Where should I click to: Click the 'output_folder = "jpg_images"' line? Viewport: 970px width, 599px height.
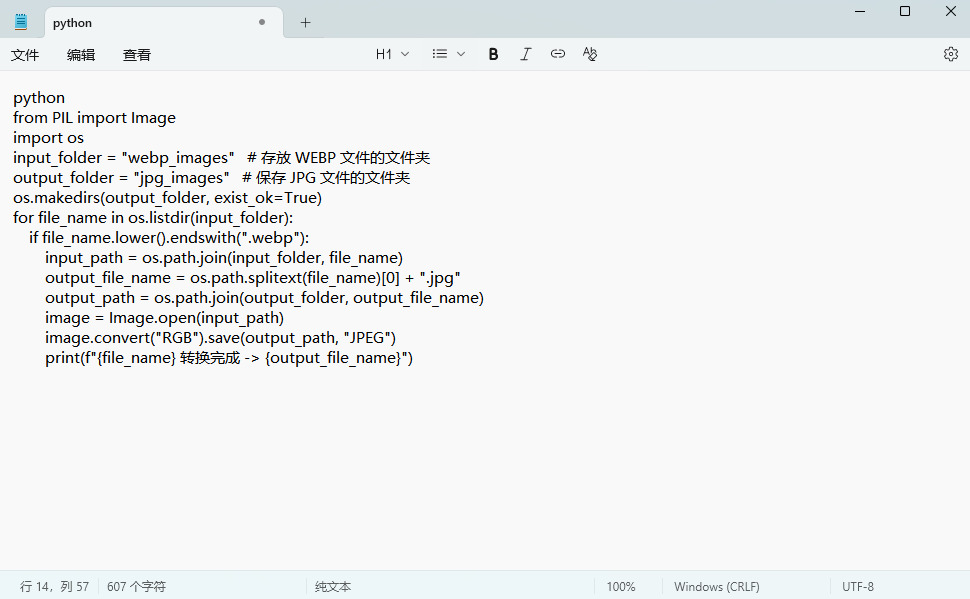tap(212, 178)
